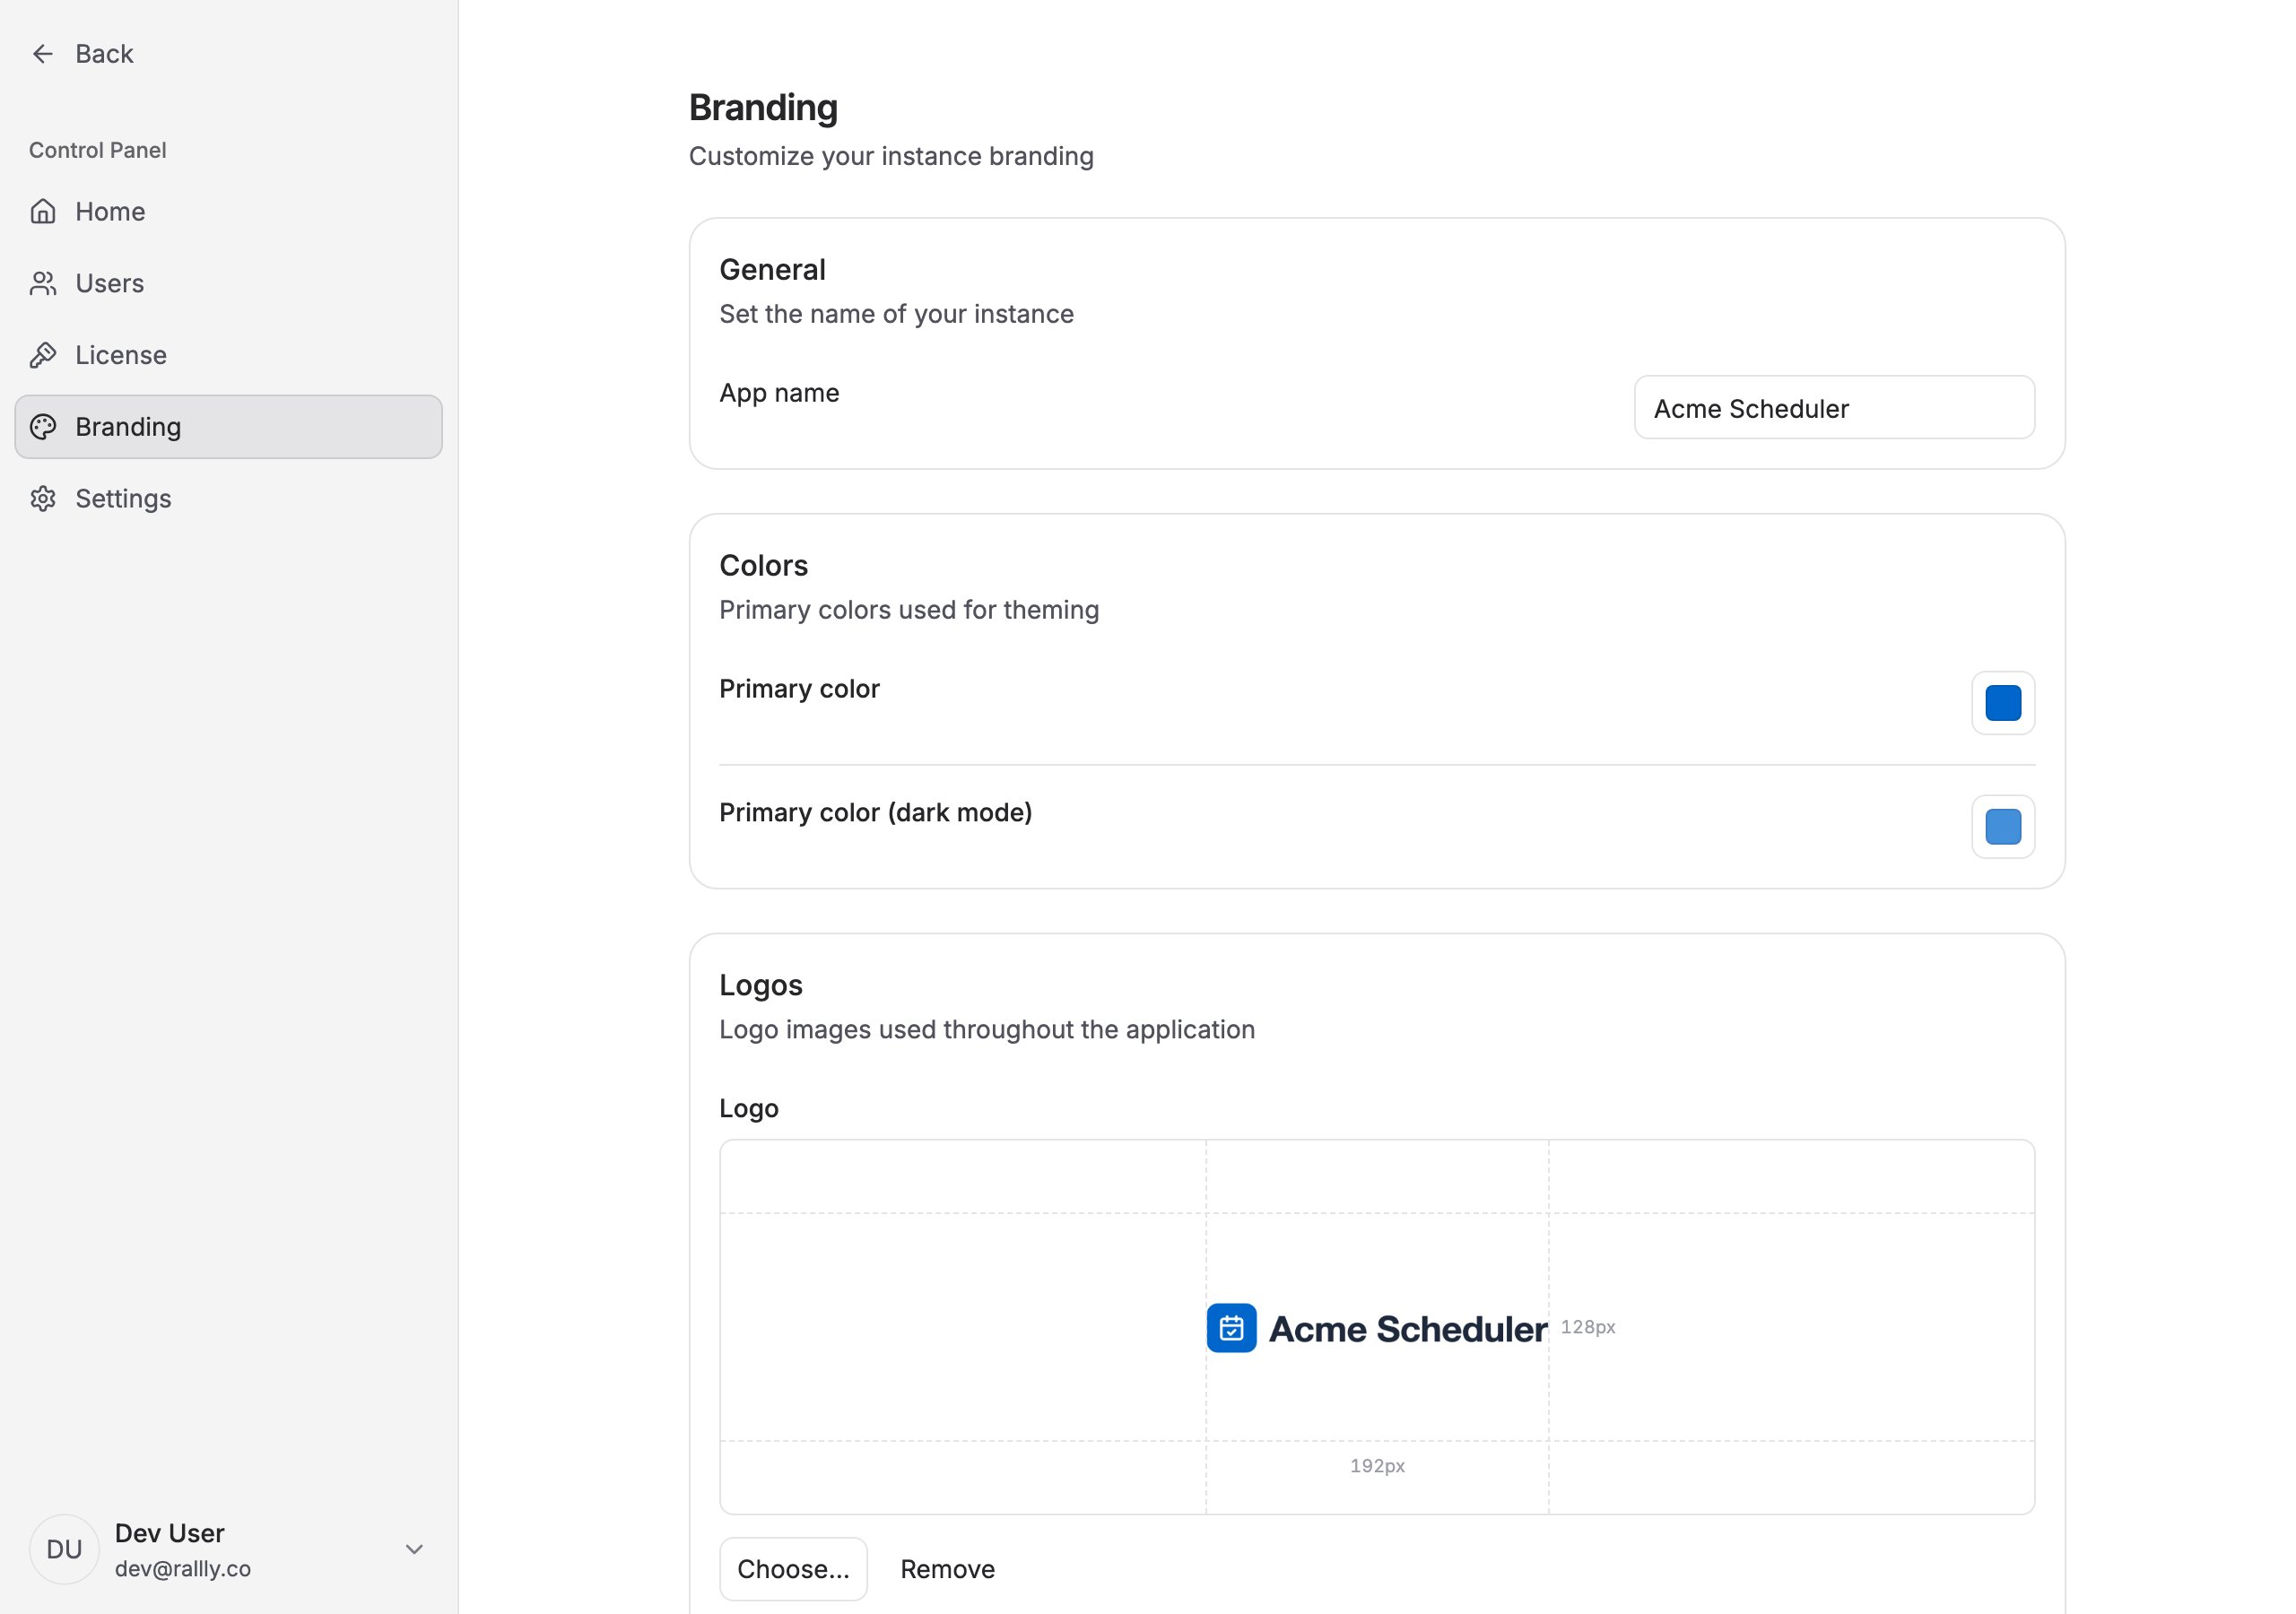
Task: Click the Dev User name
Action: [170, 1533]
